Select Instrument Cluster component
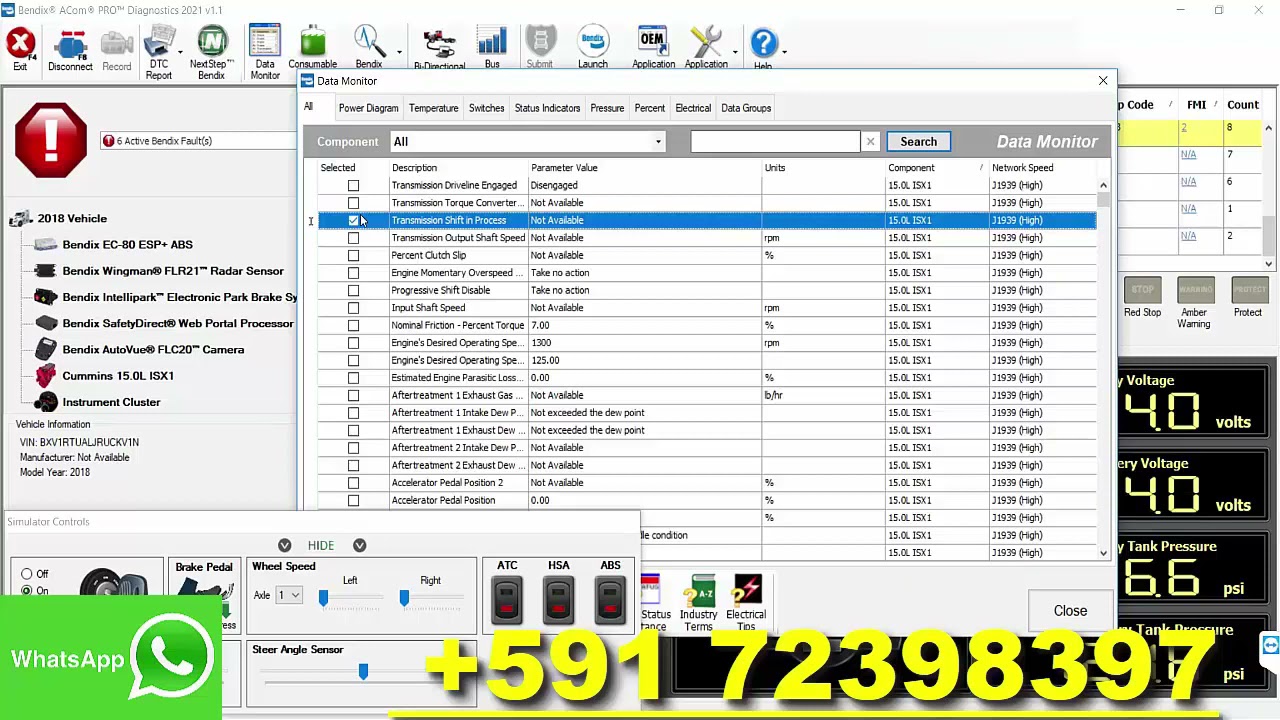Image resolution: width=1280 pixels, height=720 pixels. [111, 402]
